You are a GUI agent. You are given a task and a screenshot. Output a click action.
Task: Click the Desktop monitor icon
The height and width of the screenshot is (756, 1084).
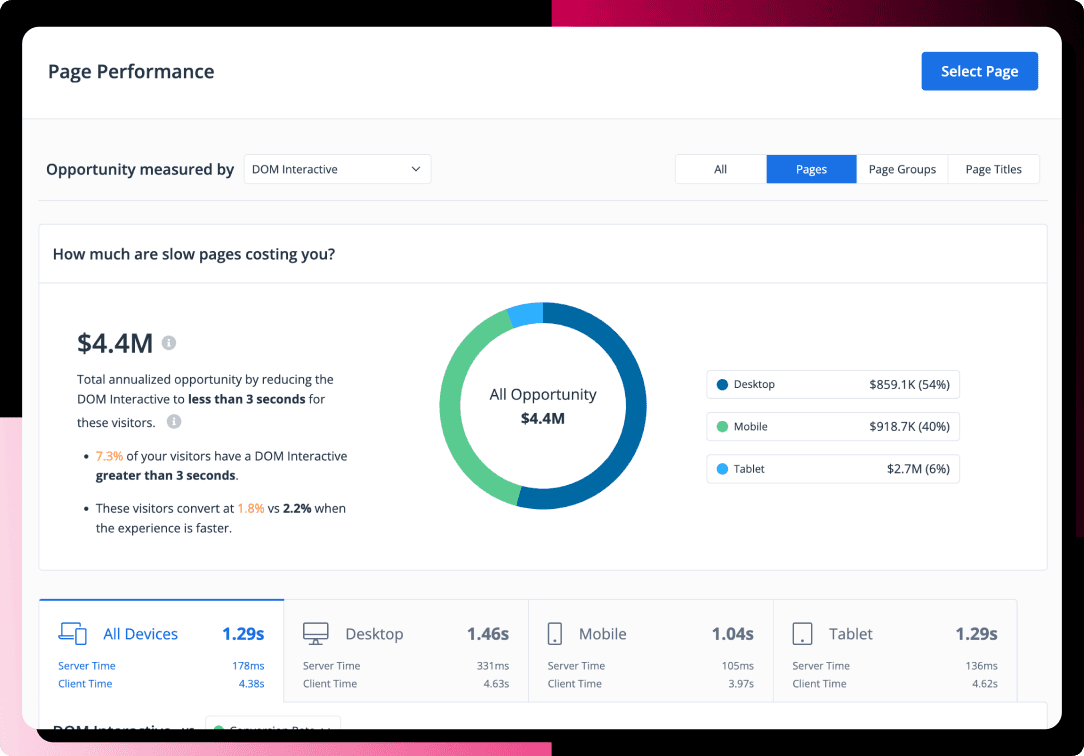316,633
